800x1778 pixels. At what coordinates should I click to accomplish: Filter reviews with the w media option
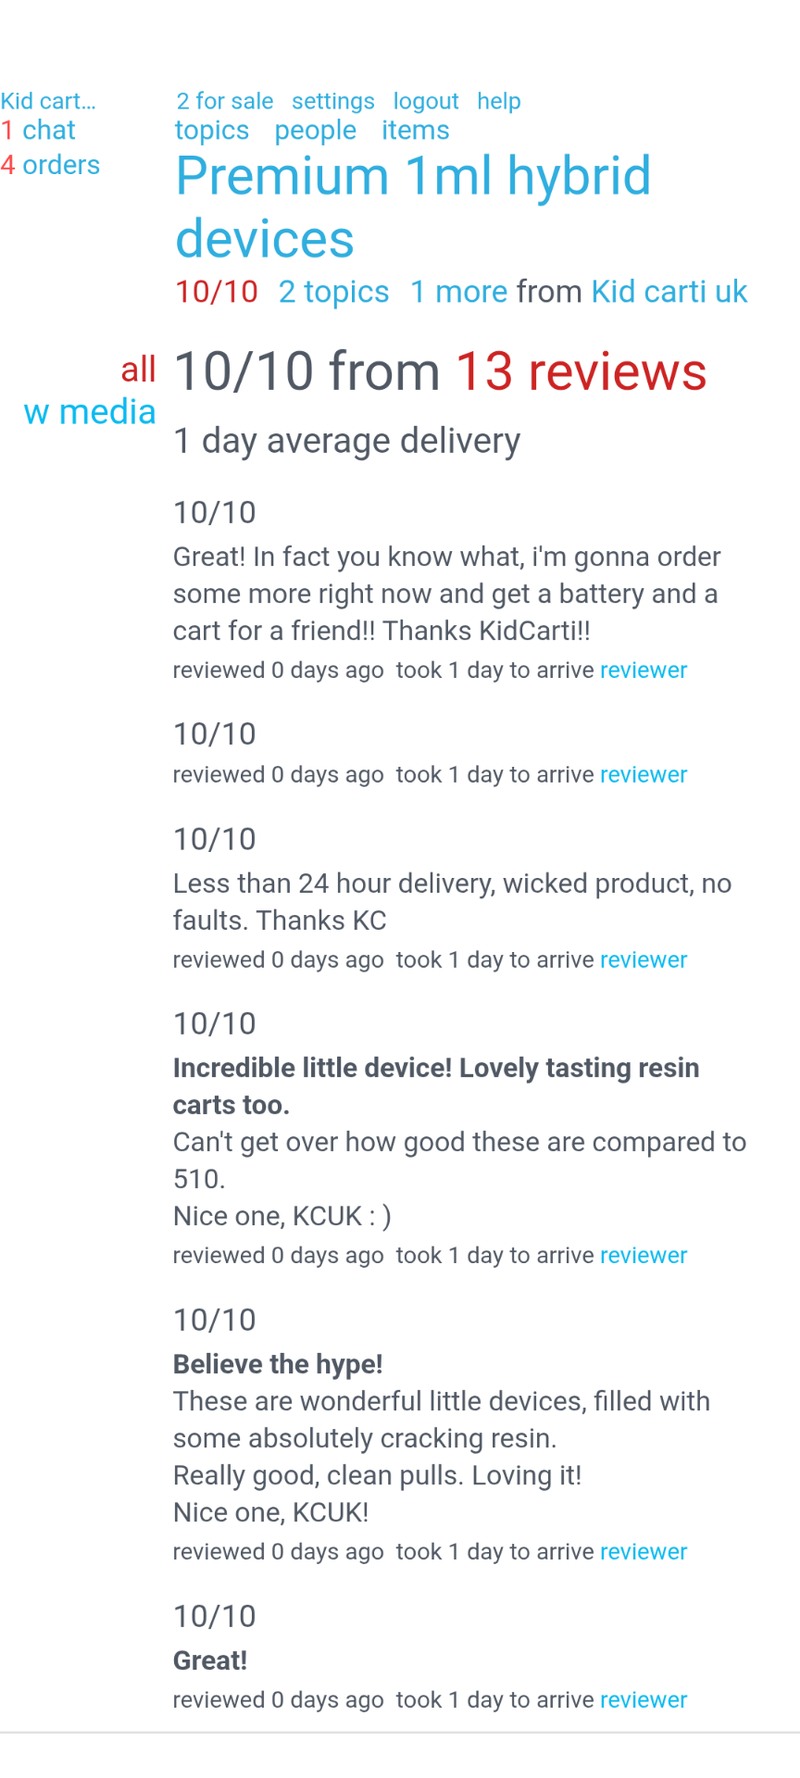pyautogui.click(x=90, y=412)
